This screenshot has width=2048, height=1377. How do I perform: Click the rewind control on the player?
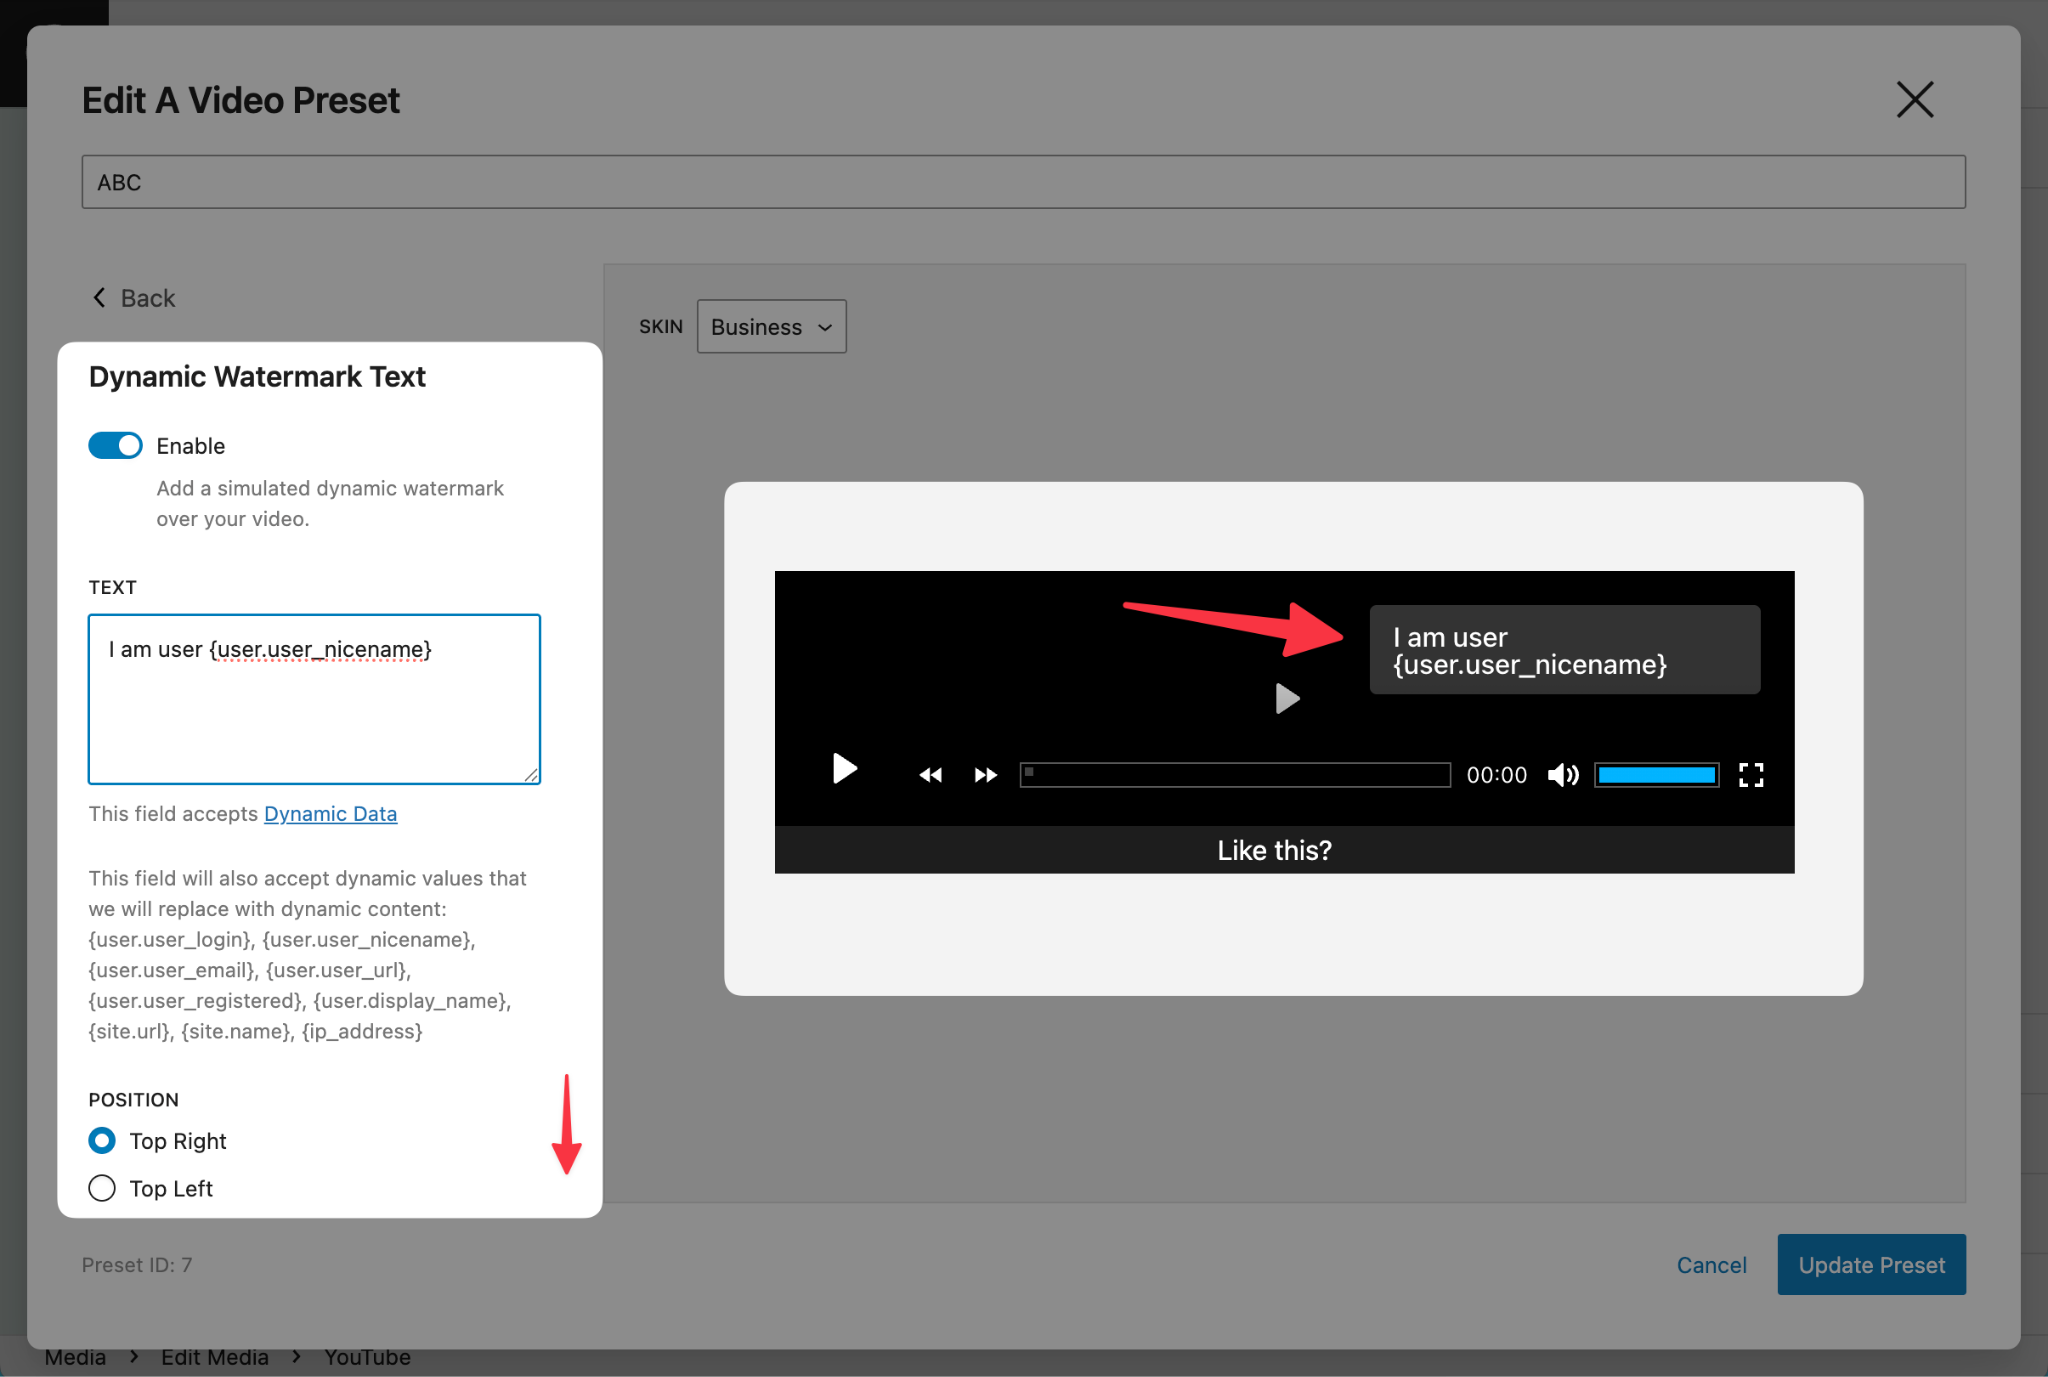929,774
